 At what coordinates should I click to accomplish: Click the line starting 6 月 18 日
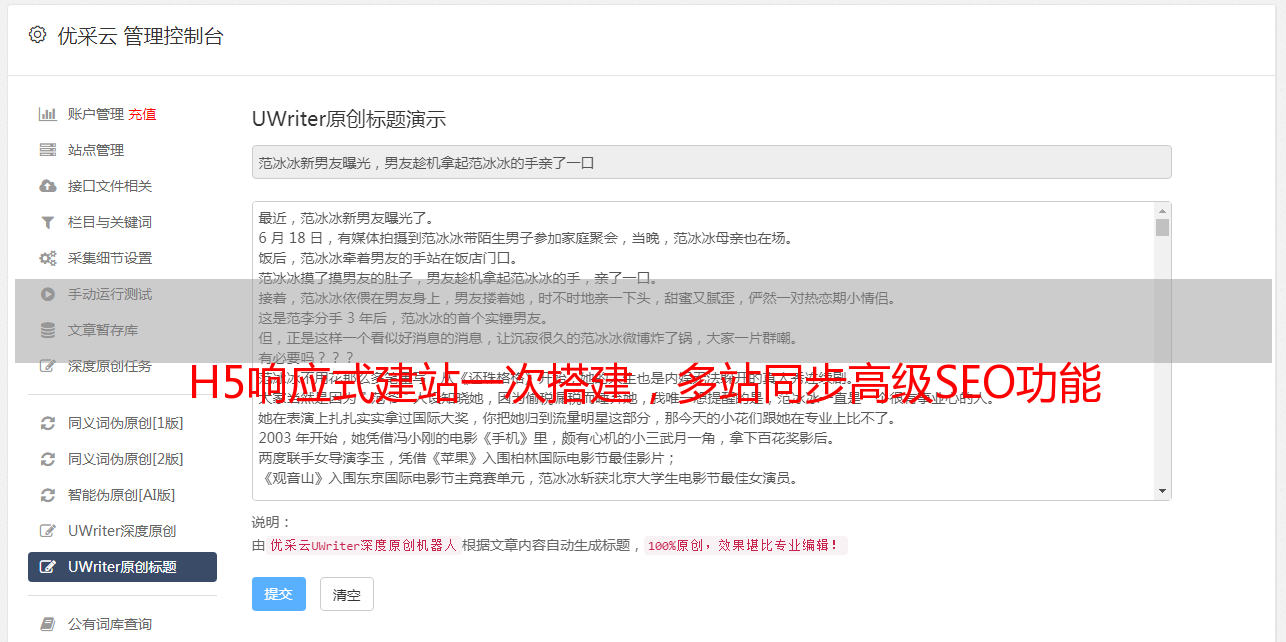pyautogui.click(x=525, y=238)
